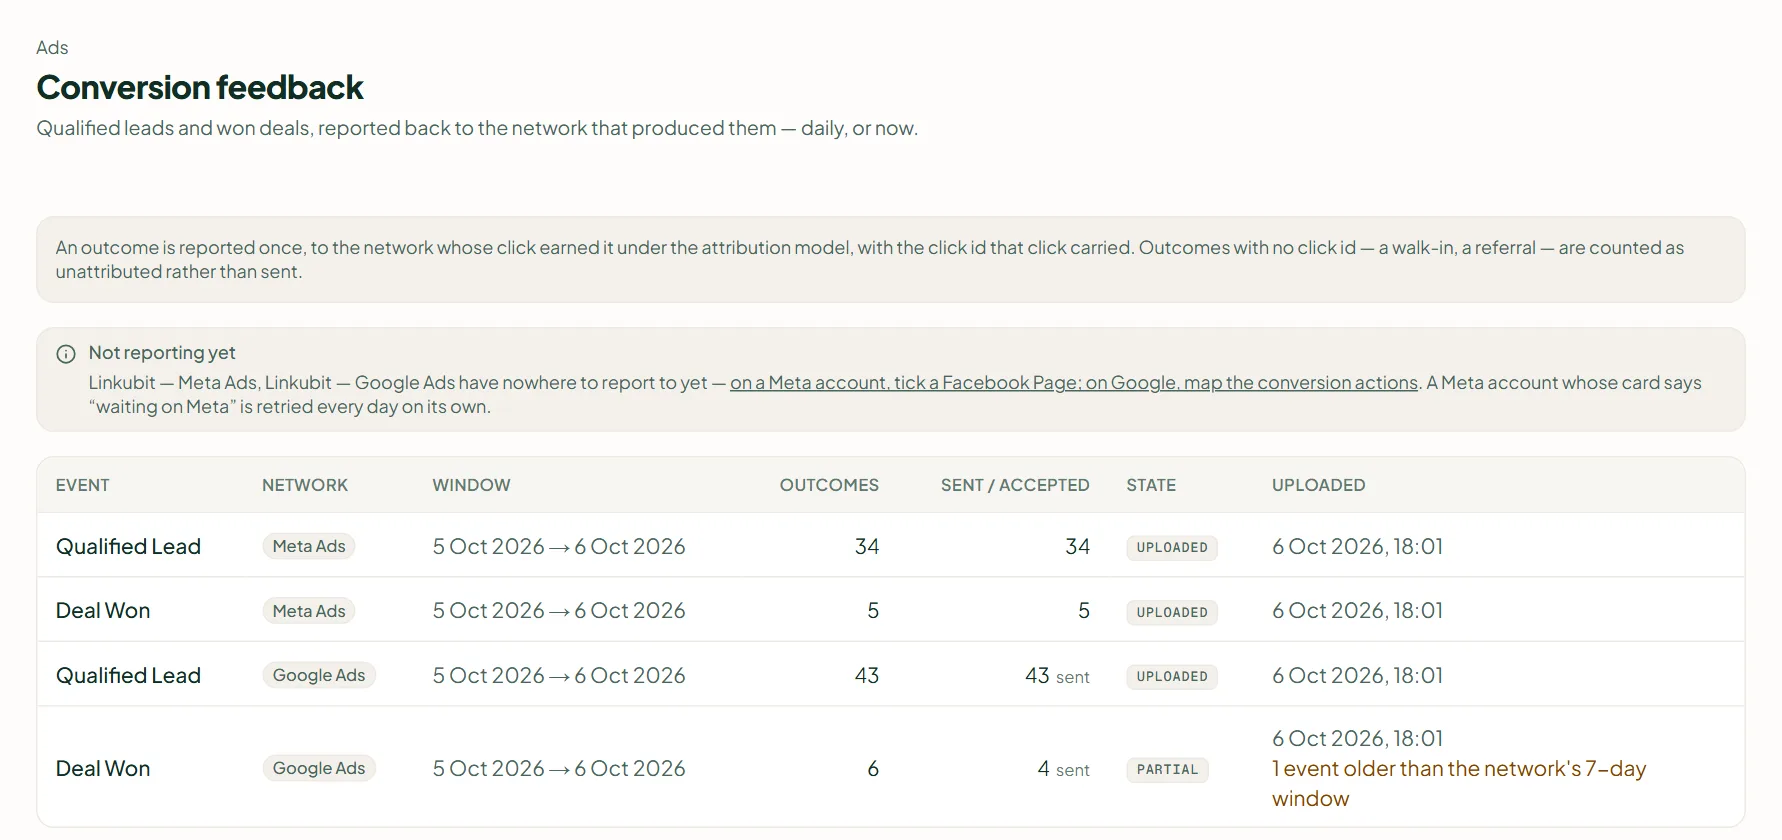Screen dimensions: 1782x840
Task: Click Qualified Lead in the Google Ads row
Action: click(128, 676)
